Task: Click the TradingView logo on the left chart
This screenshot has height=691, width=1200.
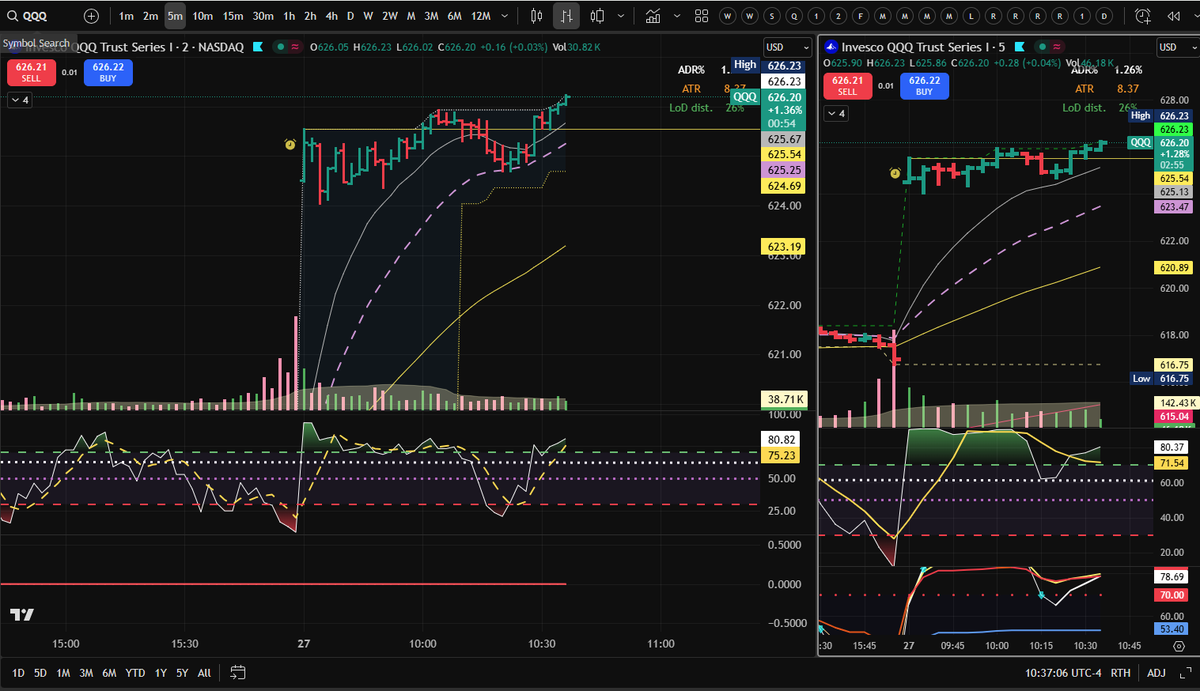Action: coord(22,615)
